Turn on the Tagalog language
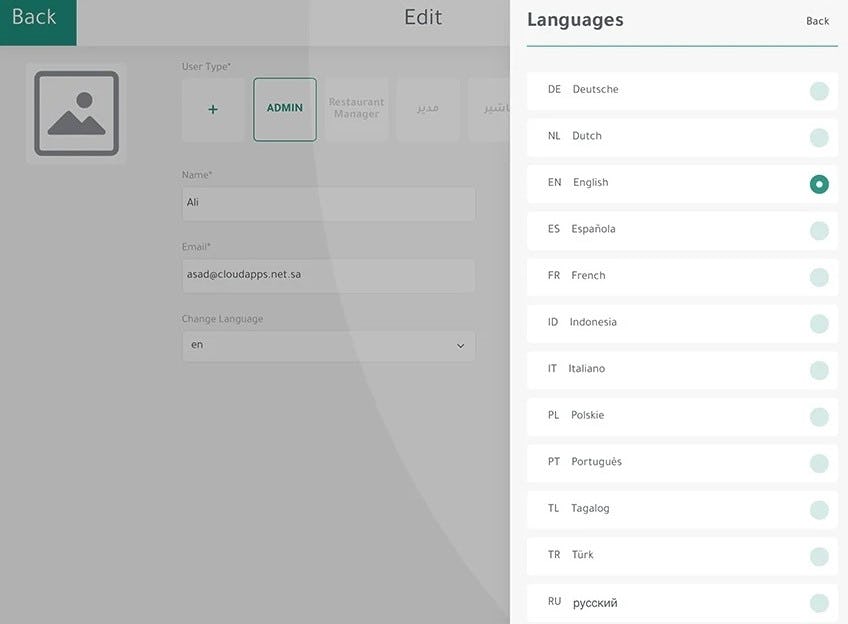The image size is (848, 624). click(819, 509)
